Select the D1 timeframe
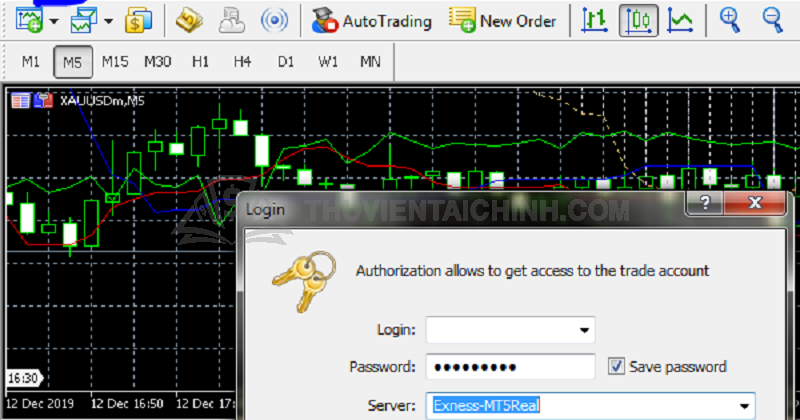 pyautogui.click(x=285, y=62)
